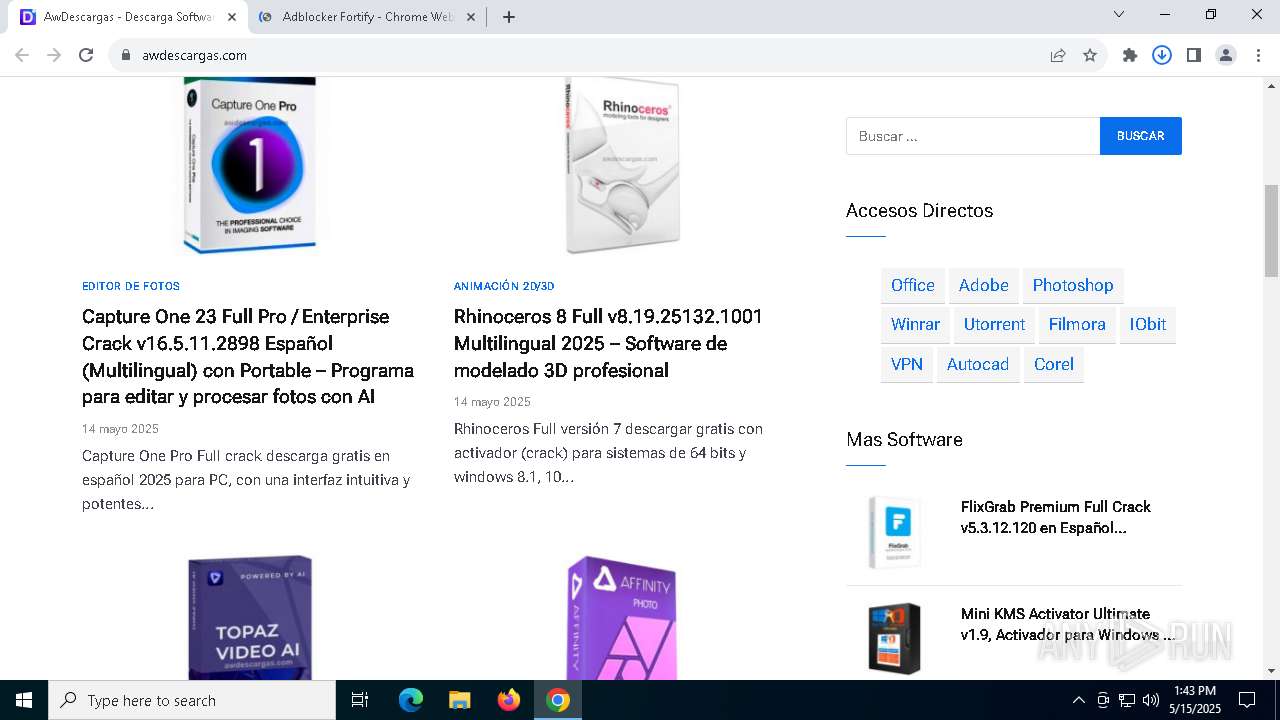This screenshot has width=1280, height=720.
Task: Open the Filmora shortcut tag
Action: tap(1077, 324)
